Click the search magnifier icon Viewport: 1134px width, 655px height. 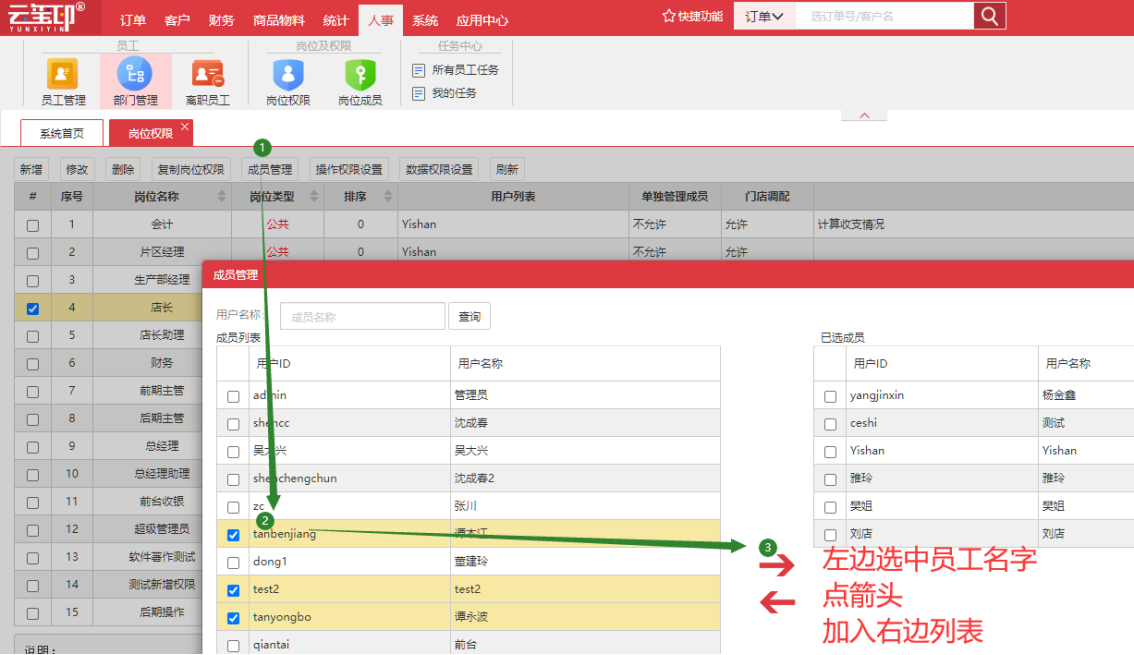click(x=989, y=16)
